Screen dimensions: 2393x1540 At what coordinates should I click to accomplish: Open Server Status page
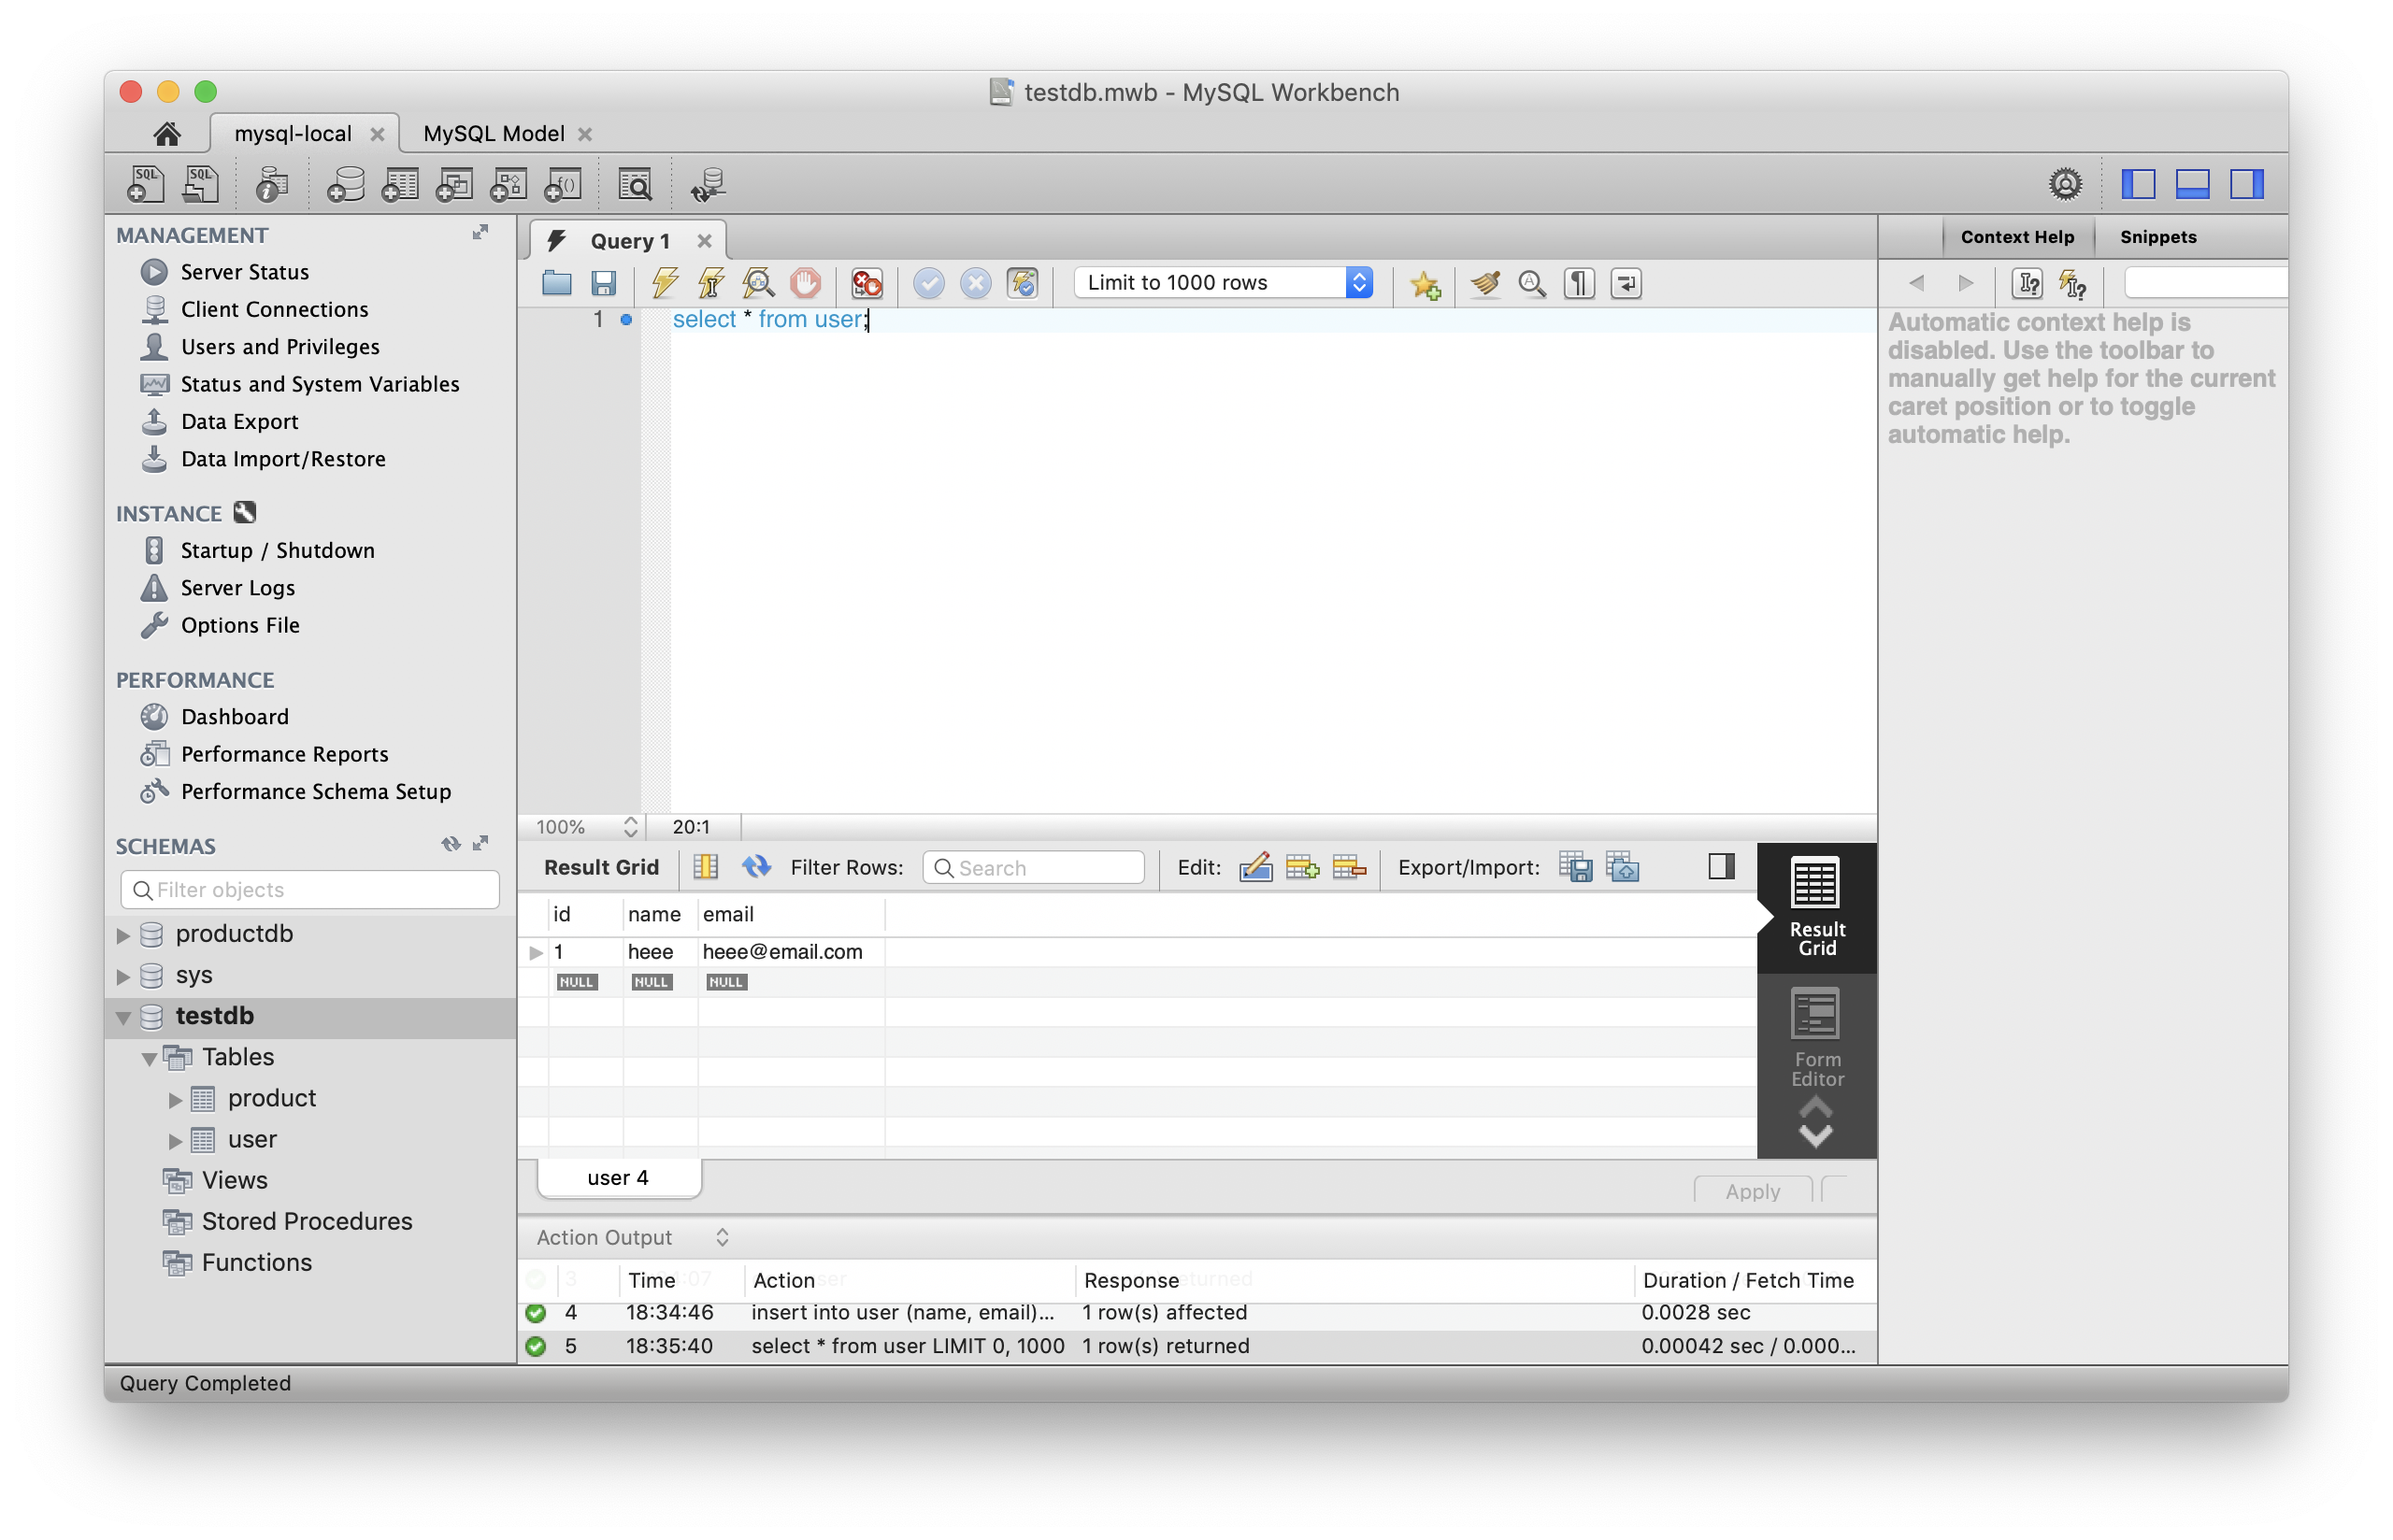(245, 272)
